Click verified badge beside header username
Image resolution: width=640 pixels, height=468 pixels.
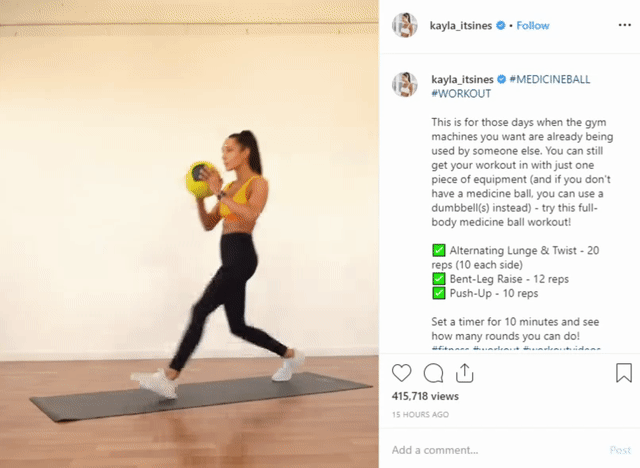click(501, 25)
